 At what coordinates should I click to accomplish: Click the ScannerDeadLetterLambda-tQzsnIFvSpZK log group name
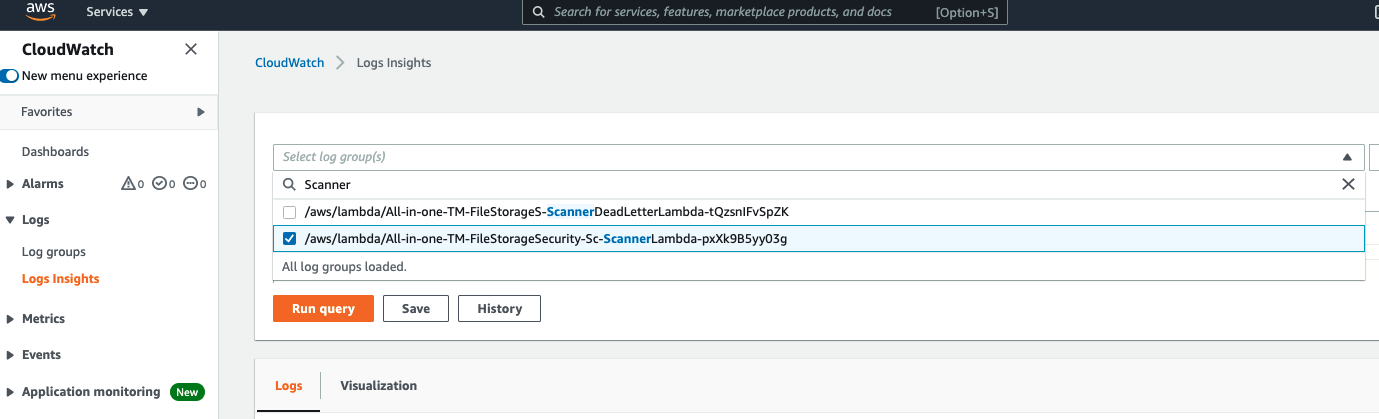tap(547, 212)
